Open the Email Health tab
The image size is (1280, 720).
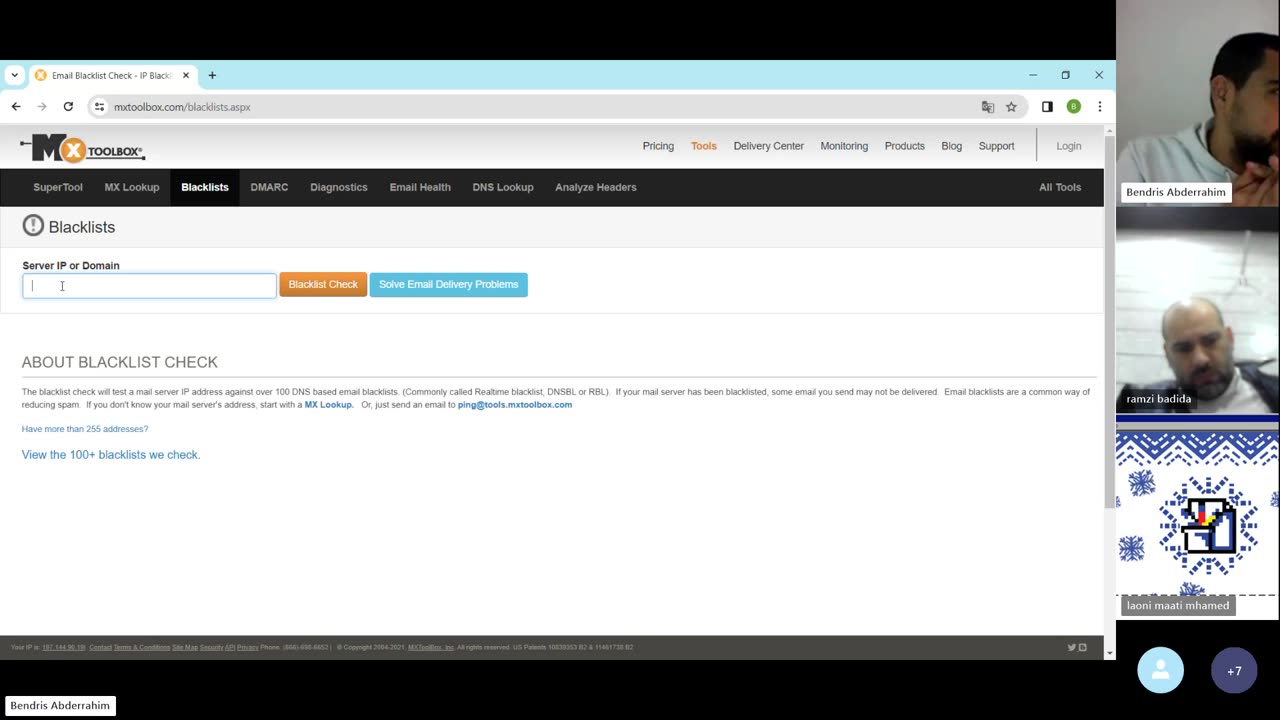[420, 187]
